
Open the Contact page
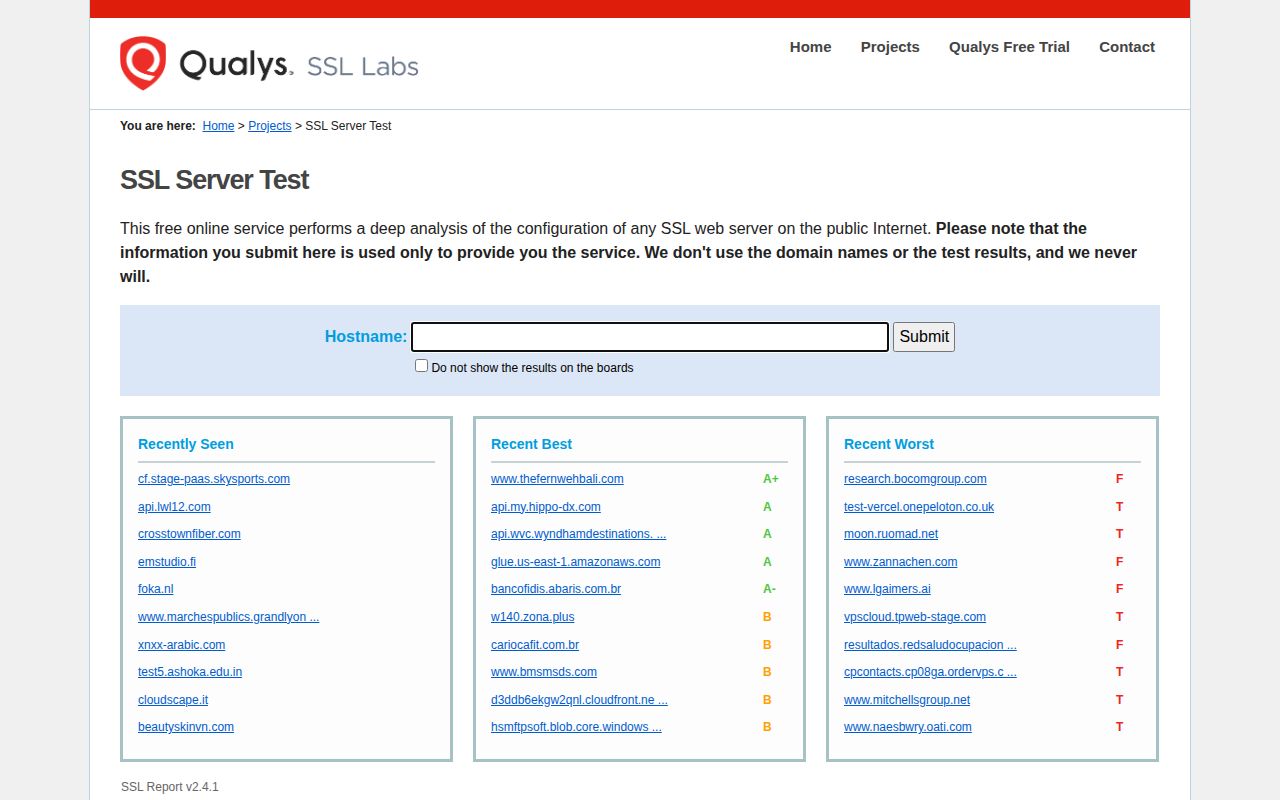tap(1127, 47)
